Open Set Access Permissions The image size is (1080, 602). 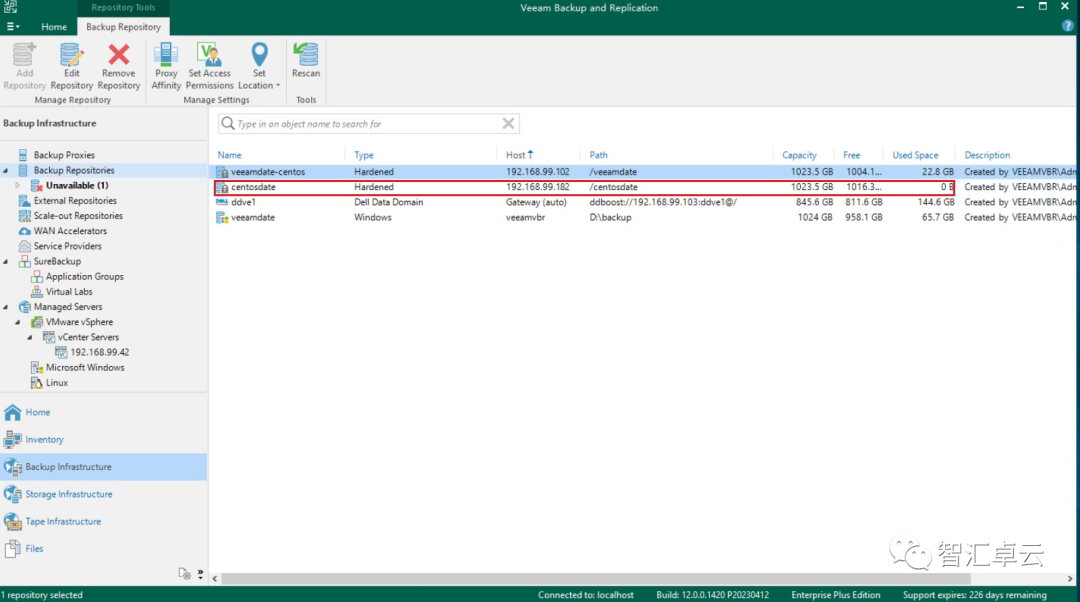(209, 65)
